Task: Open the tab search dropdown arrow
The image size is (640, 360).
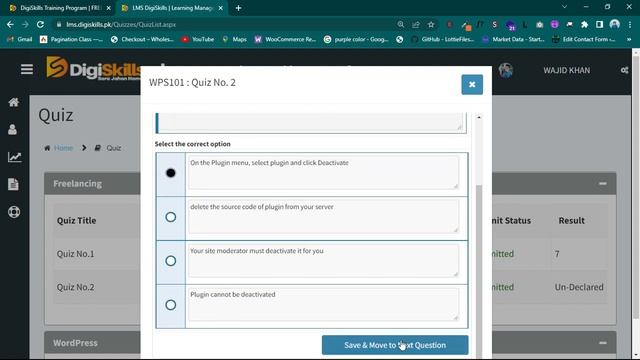Action: coord(564,7)
